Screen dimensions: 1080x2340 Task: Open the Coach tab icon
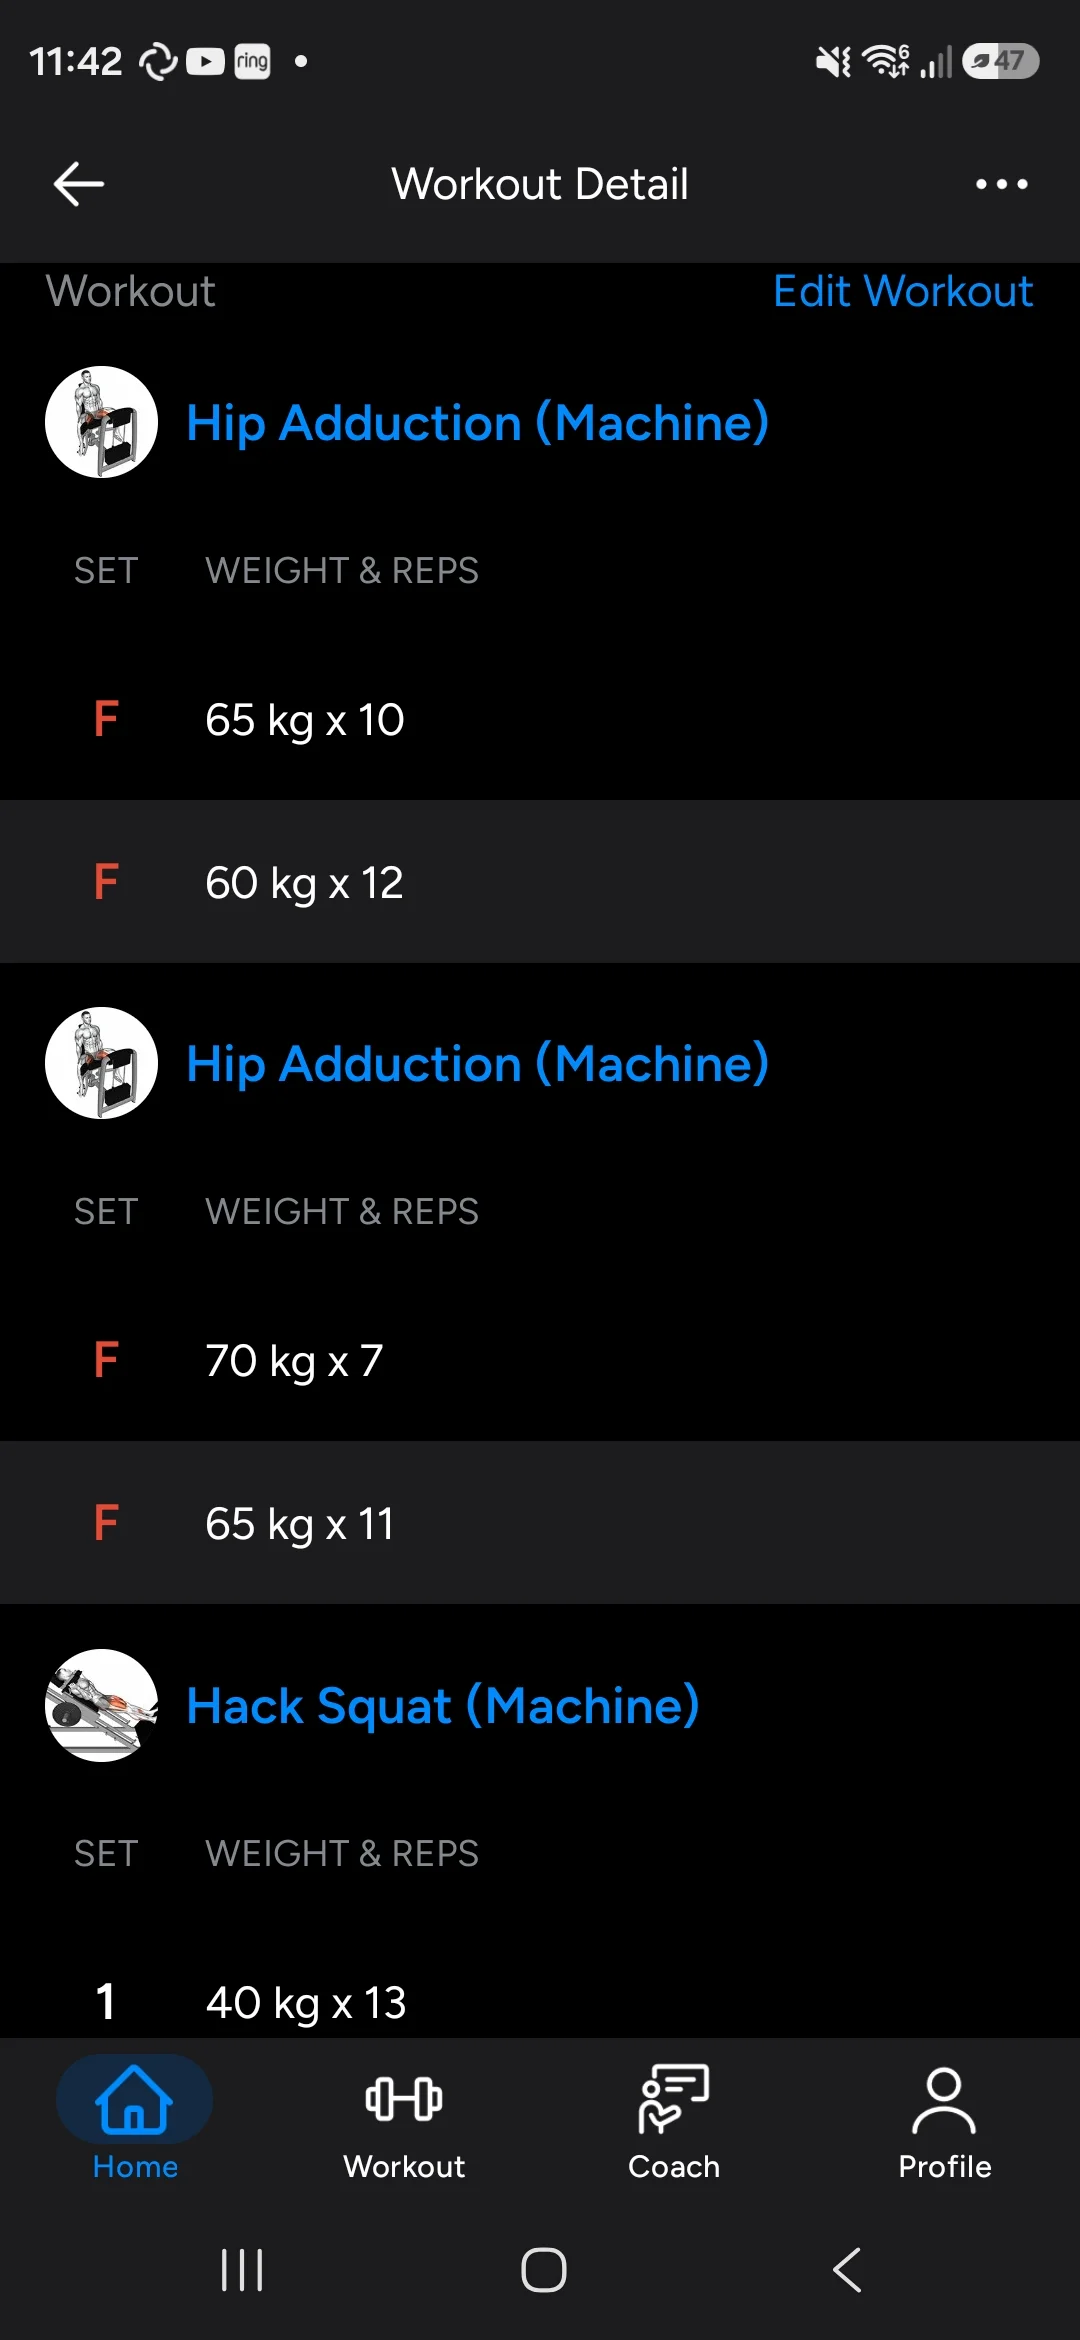[x=674, y=2099]
